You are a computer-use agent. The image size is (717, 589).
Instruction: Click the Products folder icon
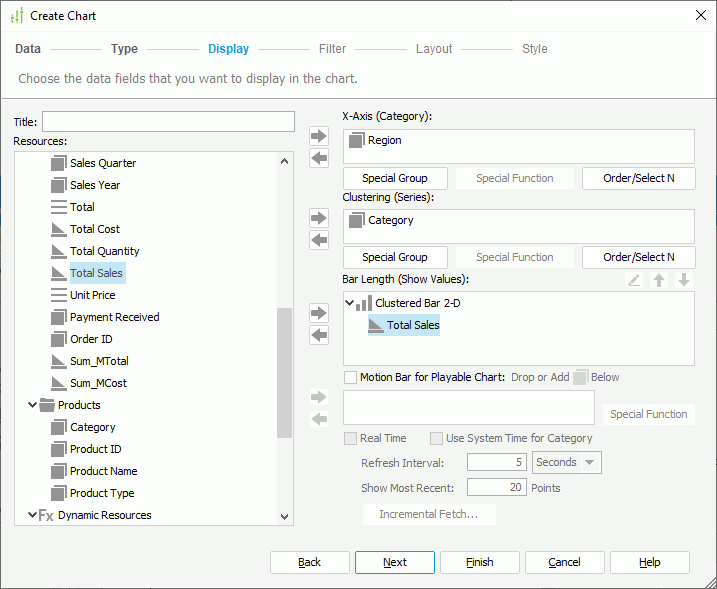point(47,405)
